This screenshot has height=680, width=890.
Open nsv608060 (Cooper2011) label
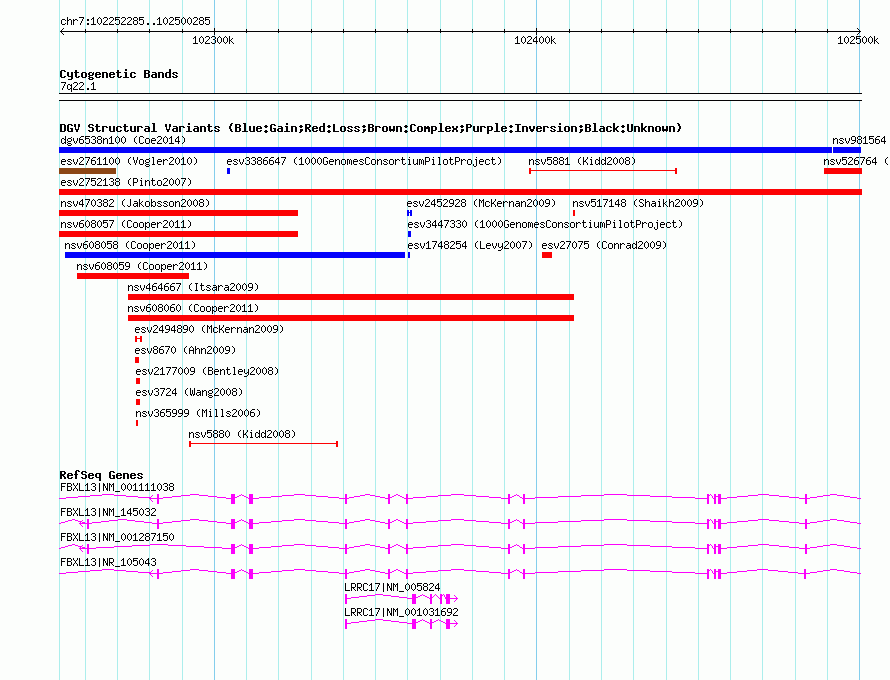click(x=193, y=308)
